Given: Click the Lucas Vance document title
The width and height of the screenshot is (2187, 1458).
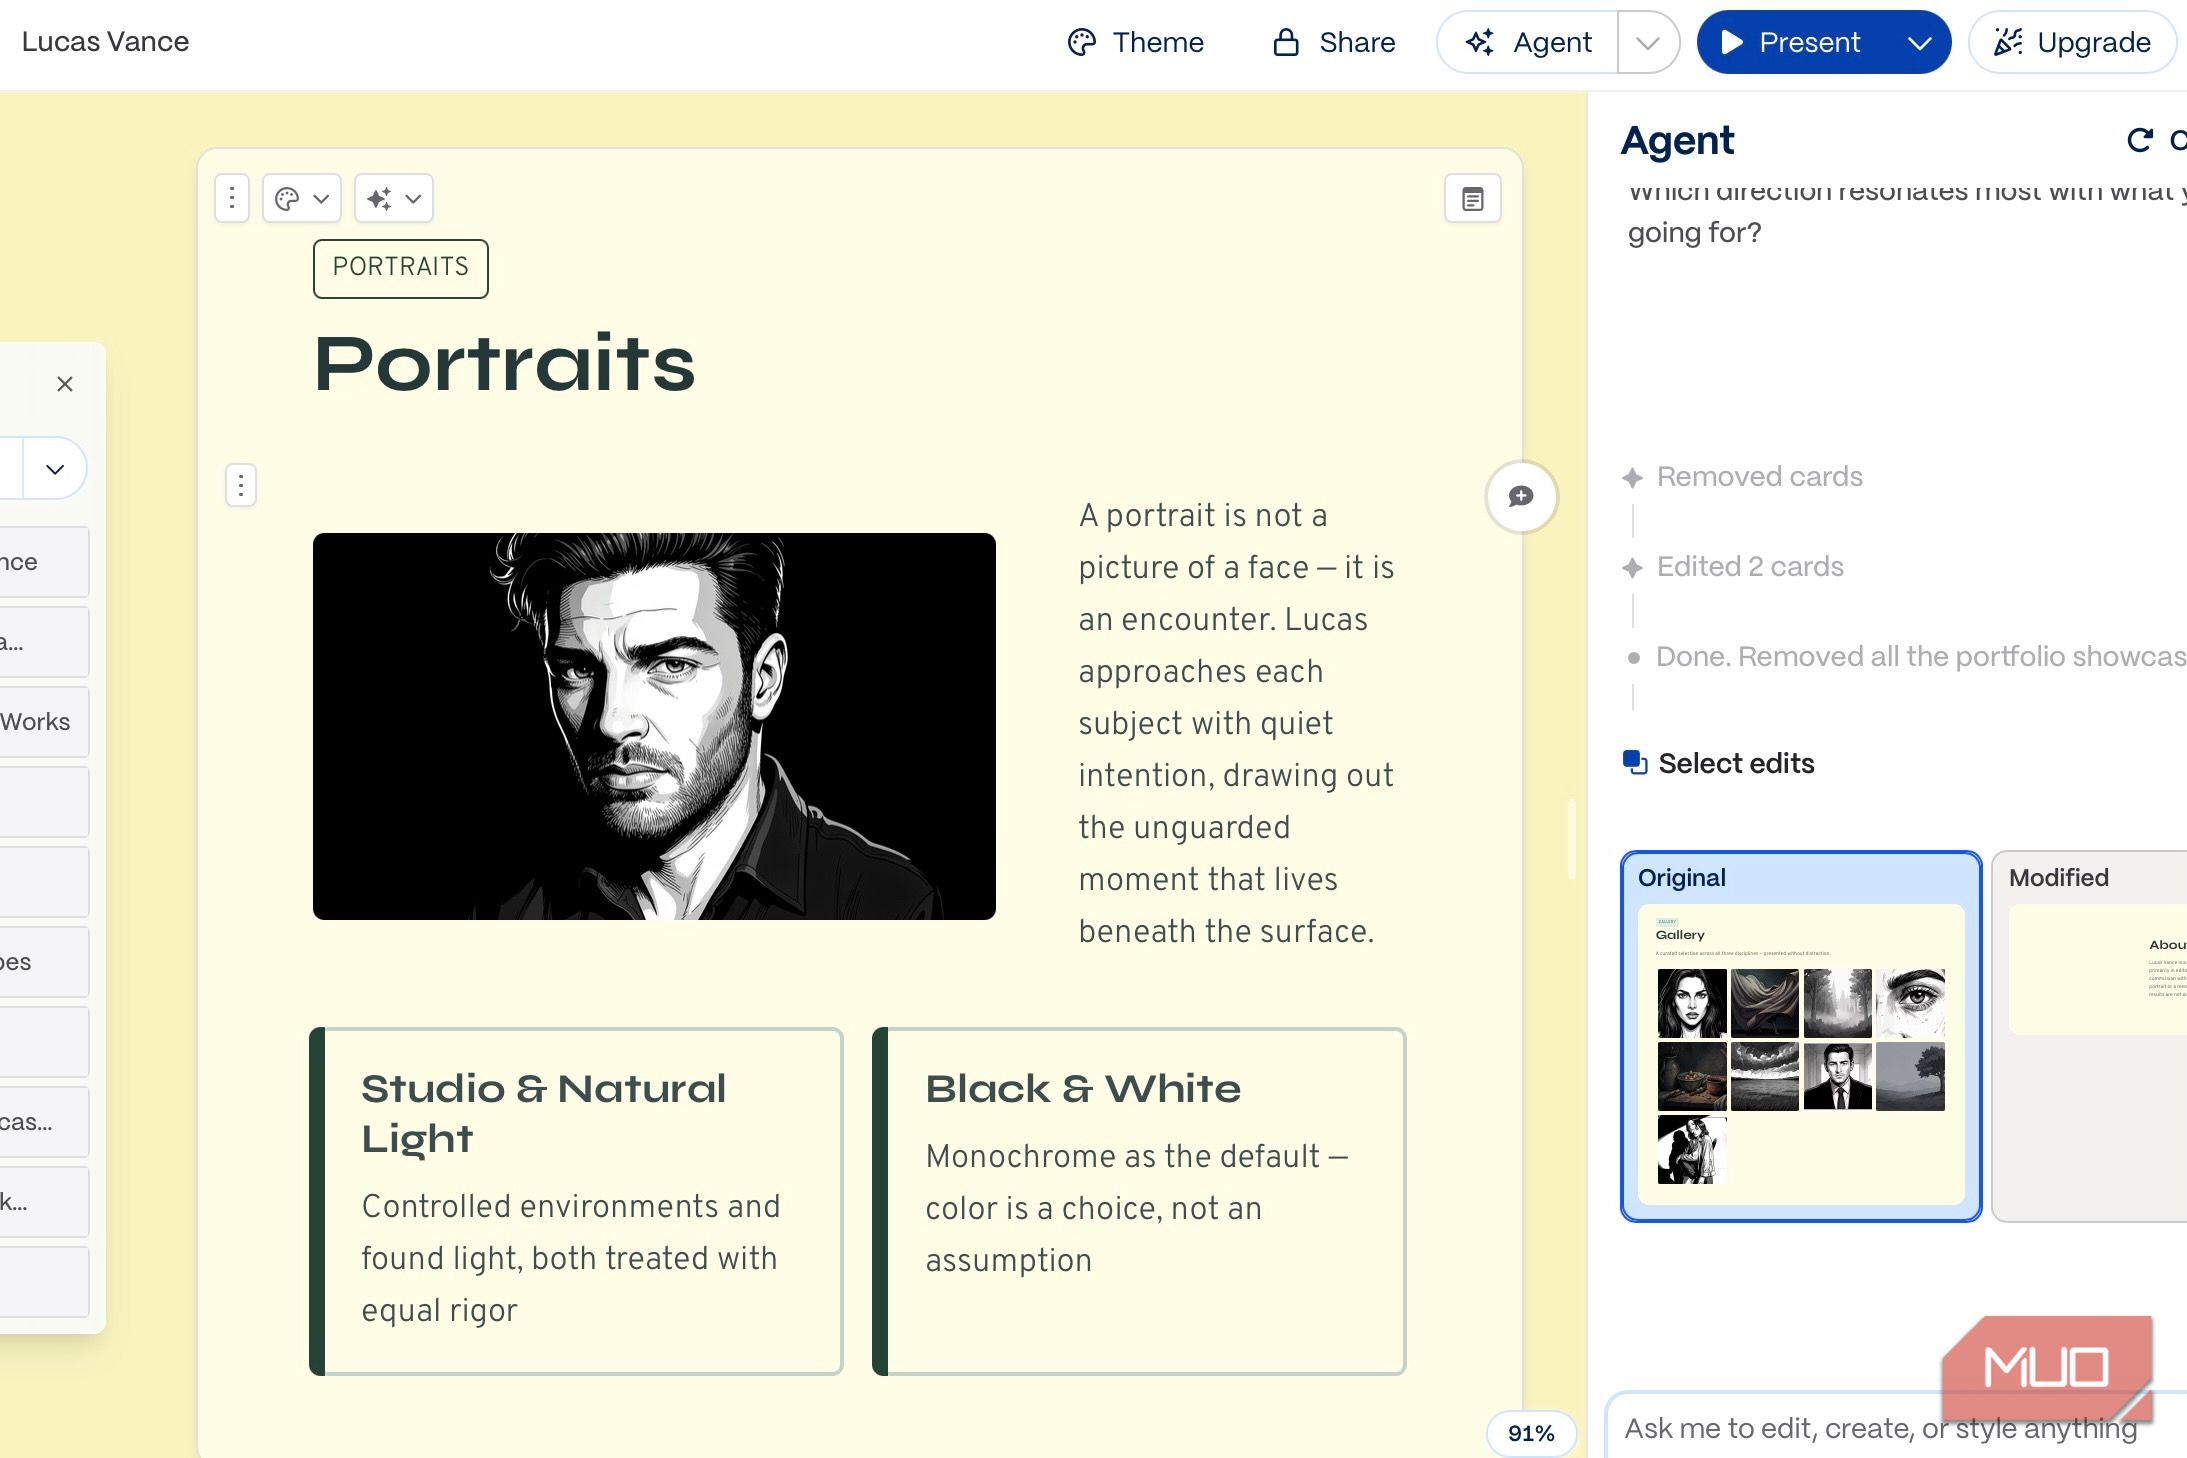Looking at the screenshot, I should point(105,41).
